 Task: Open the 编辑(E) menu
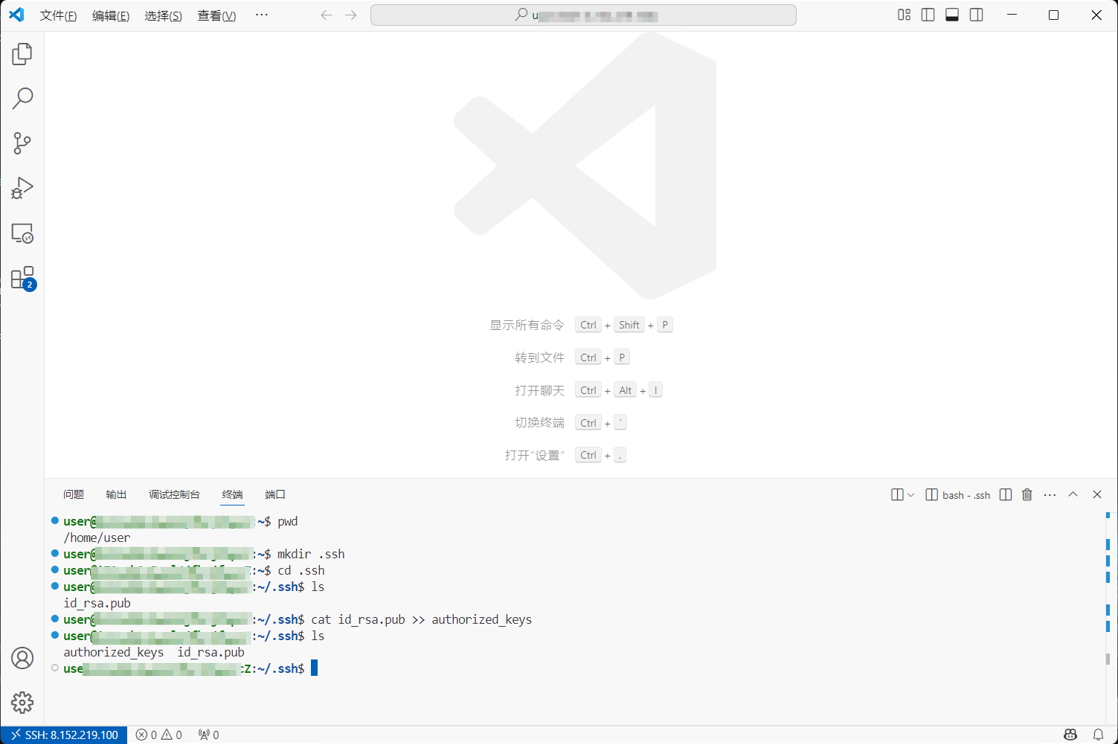tap(111, 16)
